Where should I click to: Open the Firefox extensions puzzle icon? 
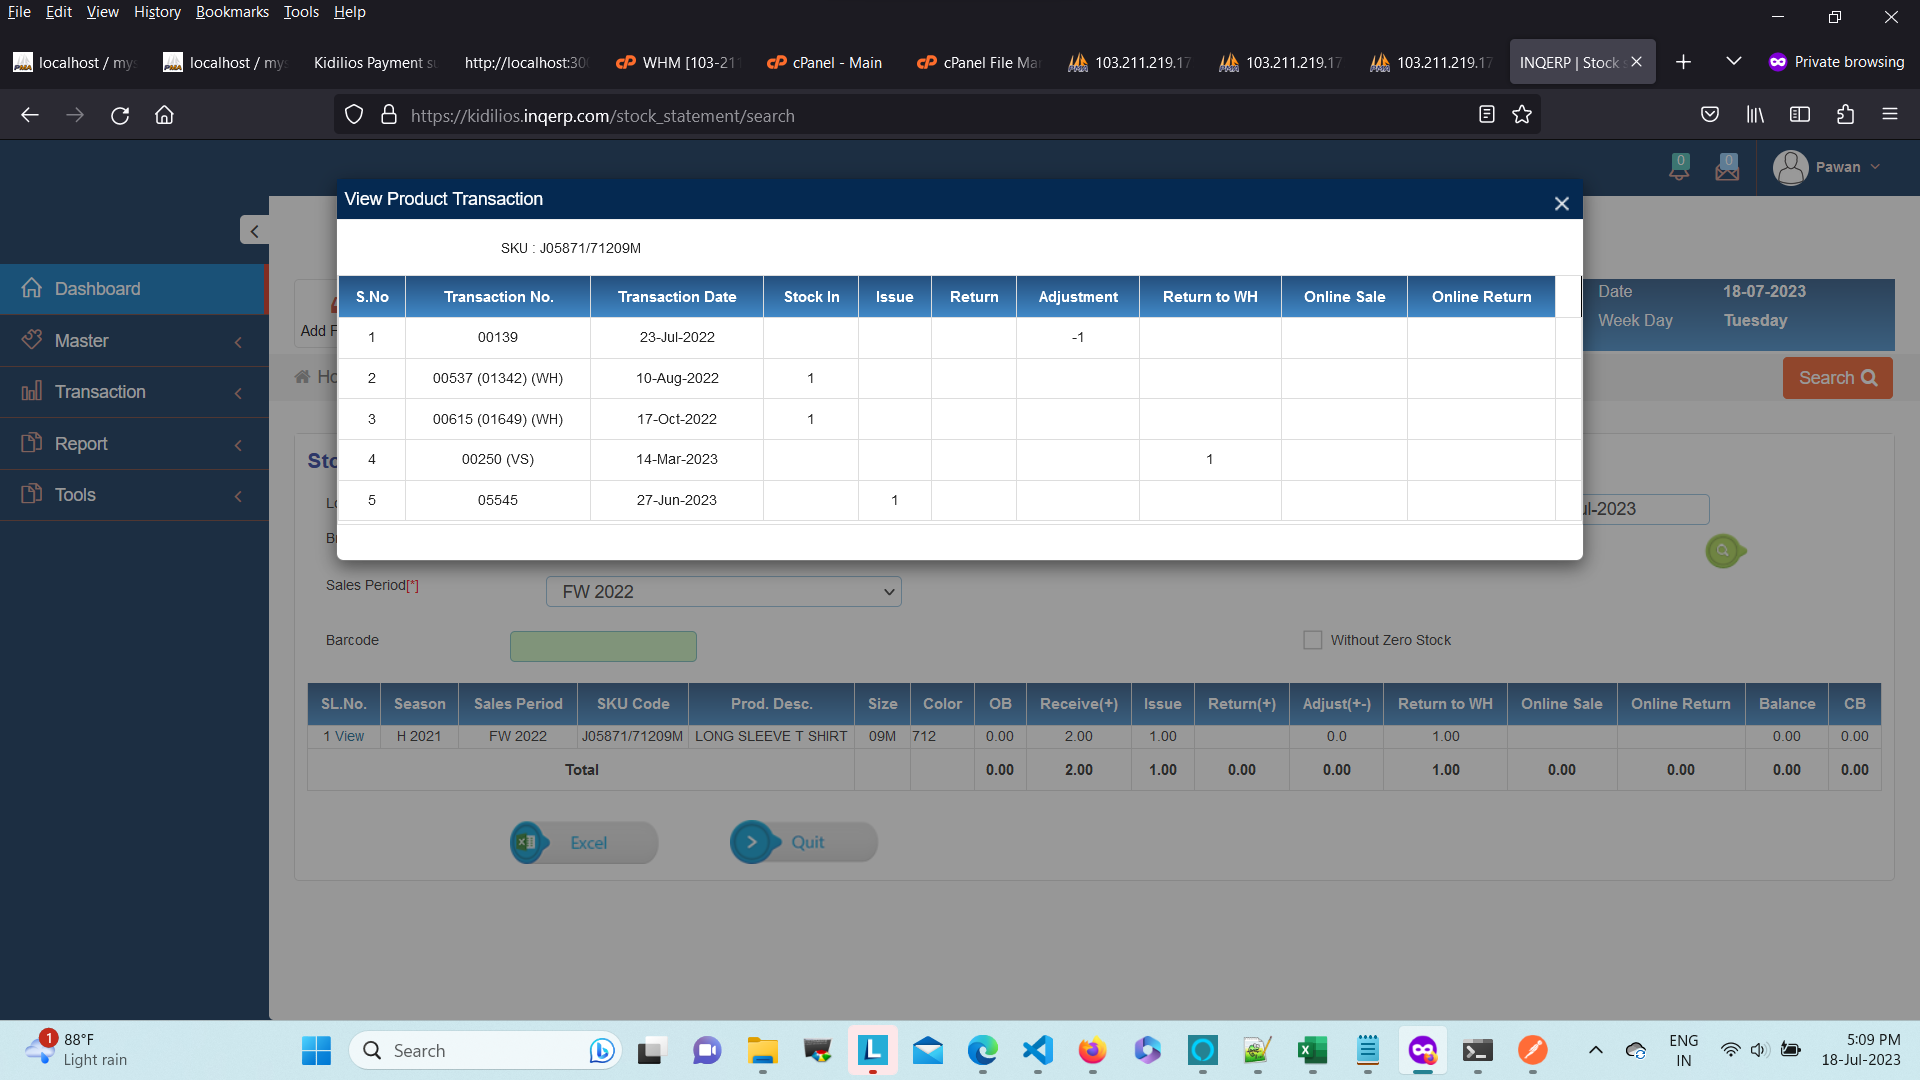1845,115
